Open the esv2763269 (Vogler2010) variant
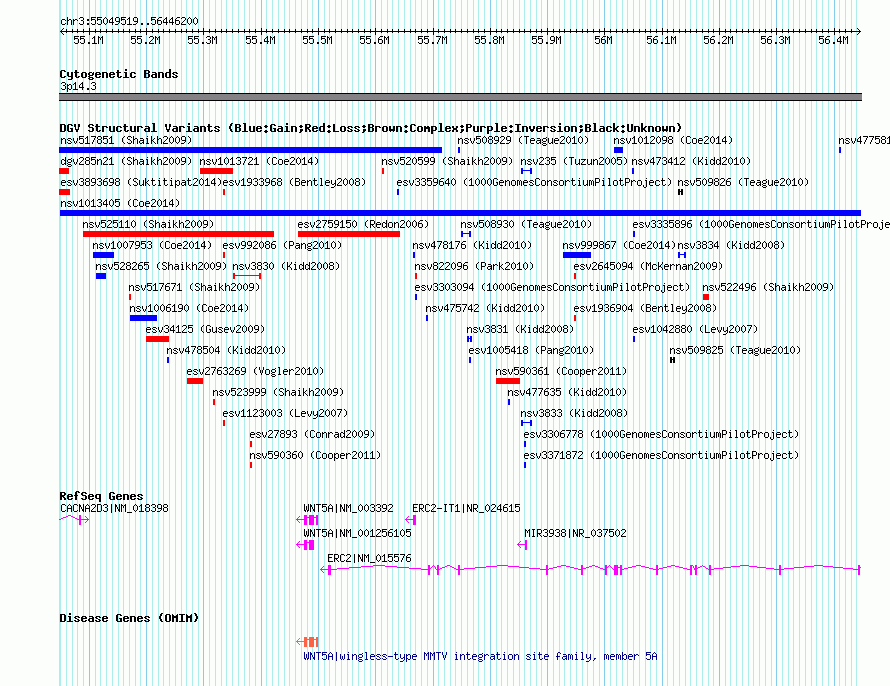The width and height of the screenshot is (890, 686). [255, 371]
